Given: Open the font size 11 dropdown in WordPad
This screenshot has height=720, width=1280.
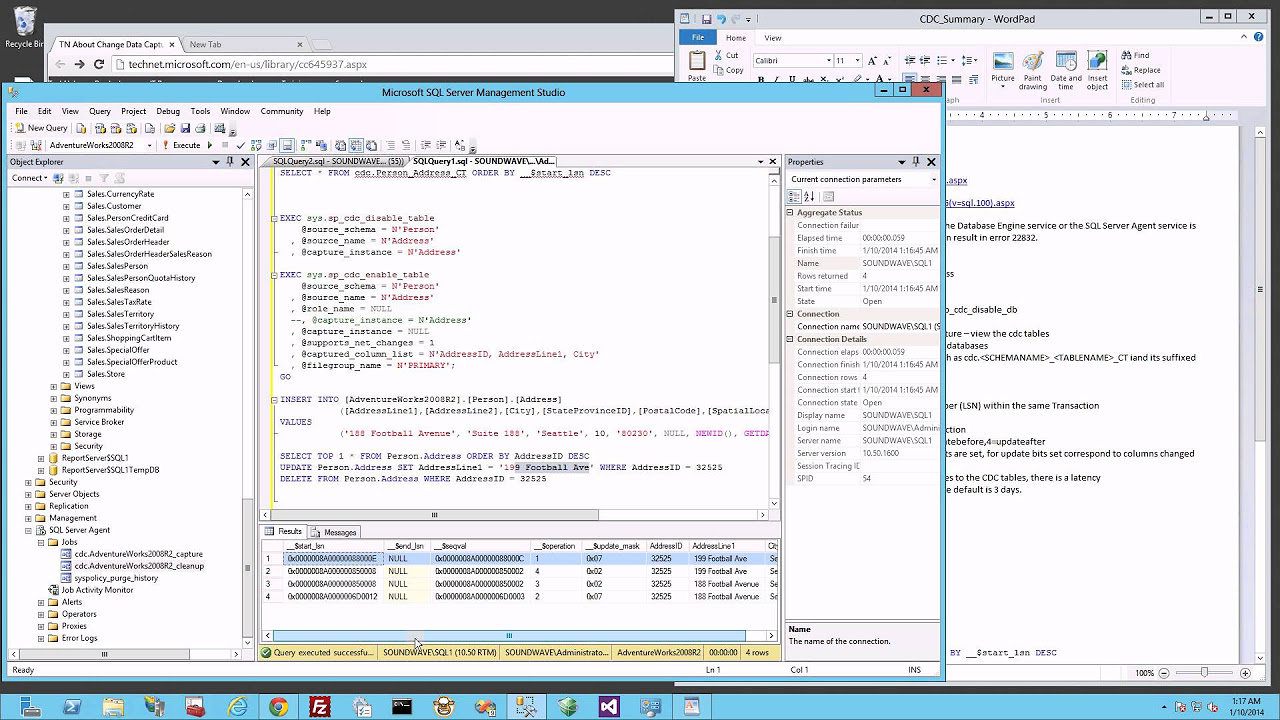Looking at the screenshot, I should pyautogui.click(x=857, y=60).
